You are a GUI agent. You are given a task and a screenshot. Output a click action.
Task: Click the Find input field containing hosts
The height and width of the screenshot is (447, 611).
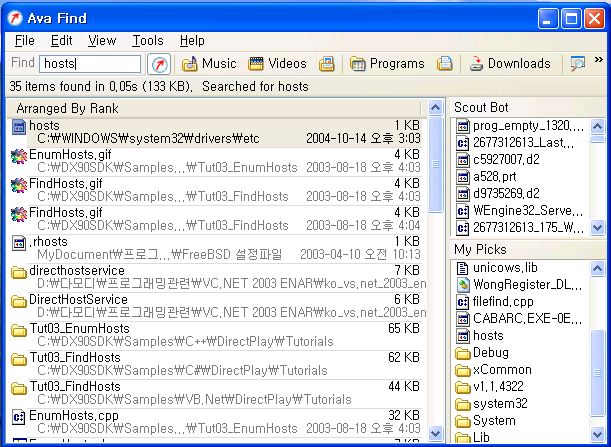click(x=90, y=64)
